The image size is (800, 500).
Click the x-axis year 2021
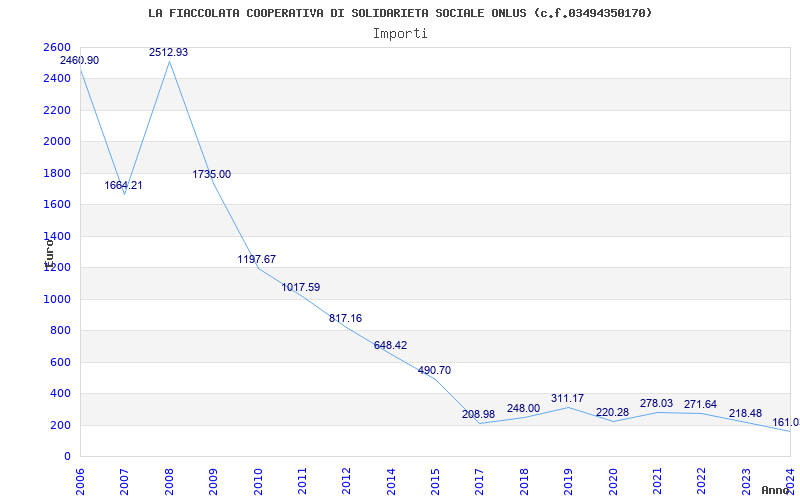click(x=657, y=482)
